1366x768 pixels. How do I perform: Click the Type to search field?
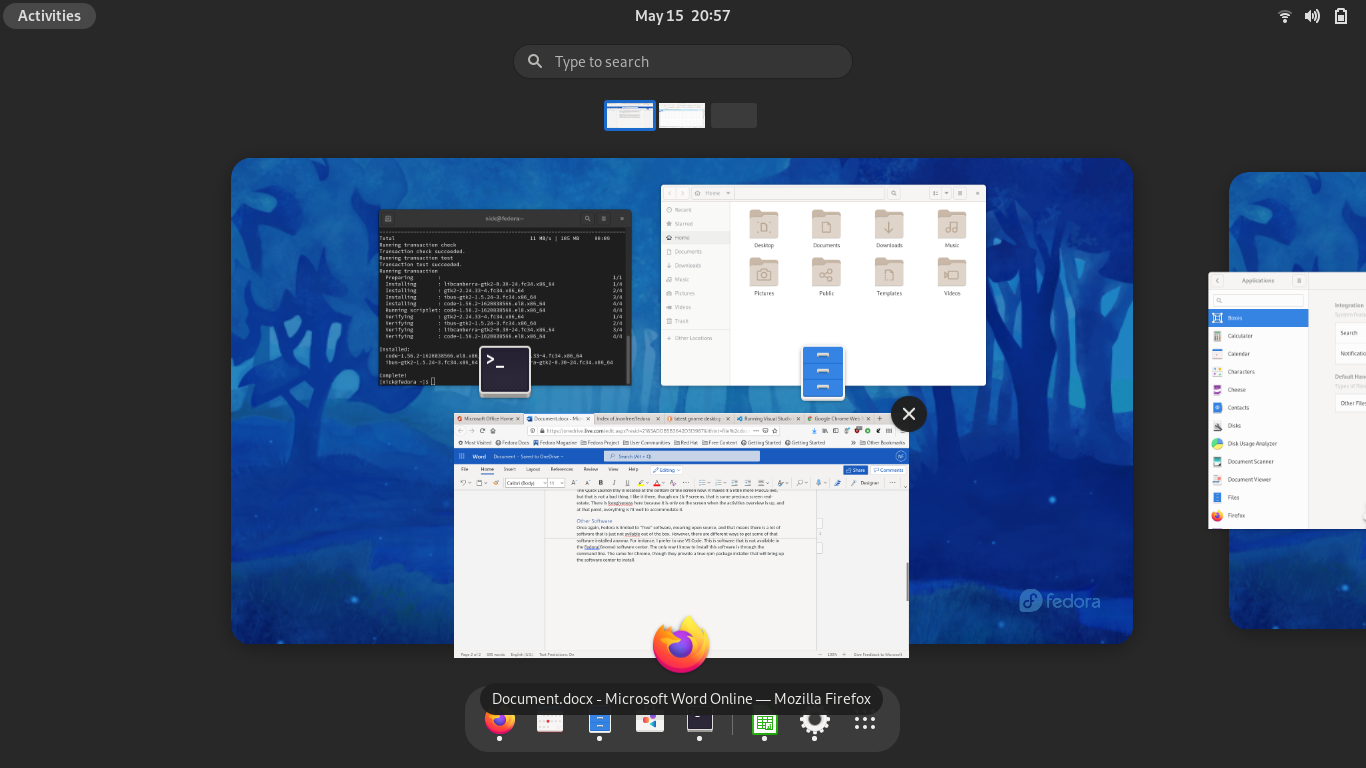click(683, 61)
